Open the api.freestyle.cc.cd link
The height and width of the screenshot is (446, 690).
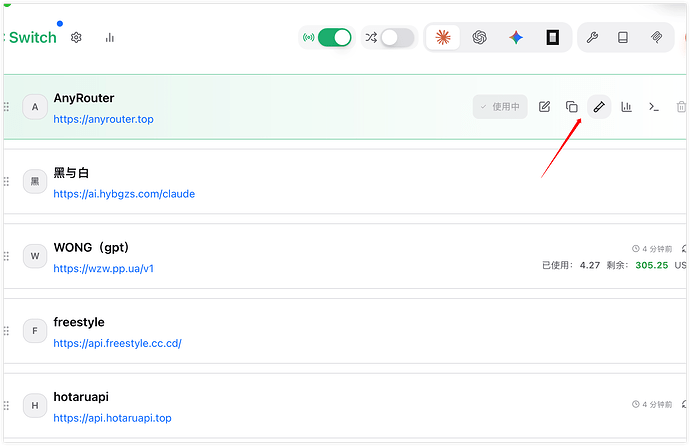(x=117, y=344)
